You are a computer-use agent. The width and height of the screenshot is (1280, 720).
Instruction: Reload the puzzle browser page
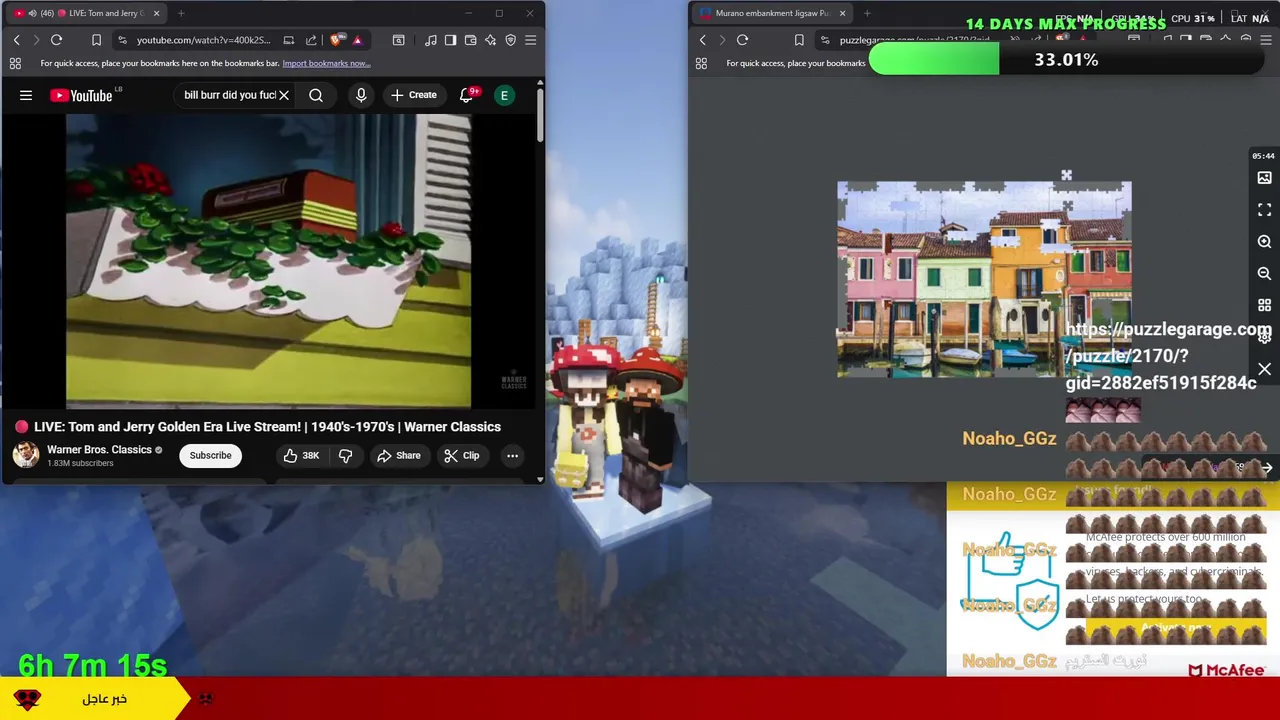[x=742, y=40]
